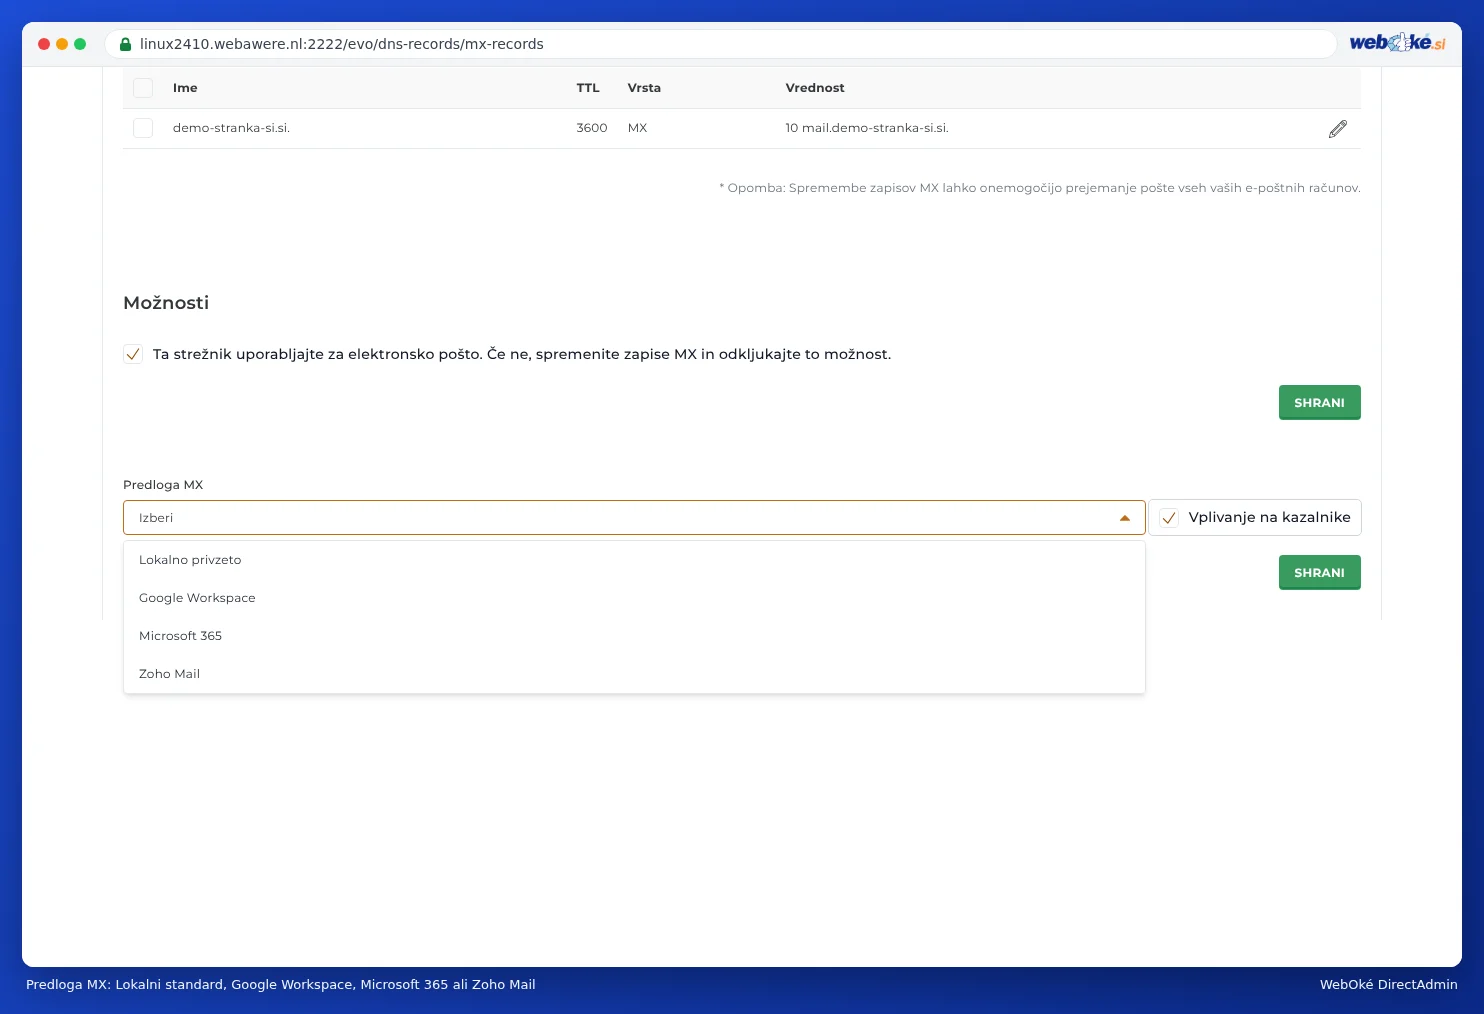
Task: Click the 3600 TTL value
Action: tap(592, 128)
